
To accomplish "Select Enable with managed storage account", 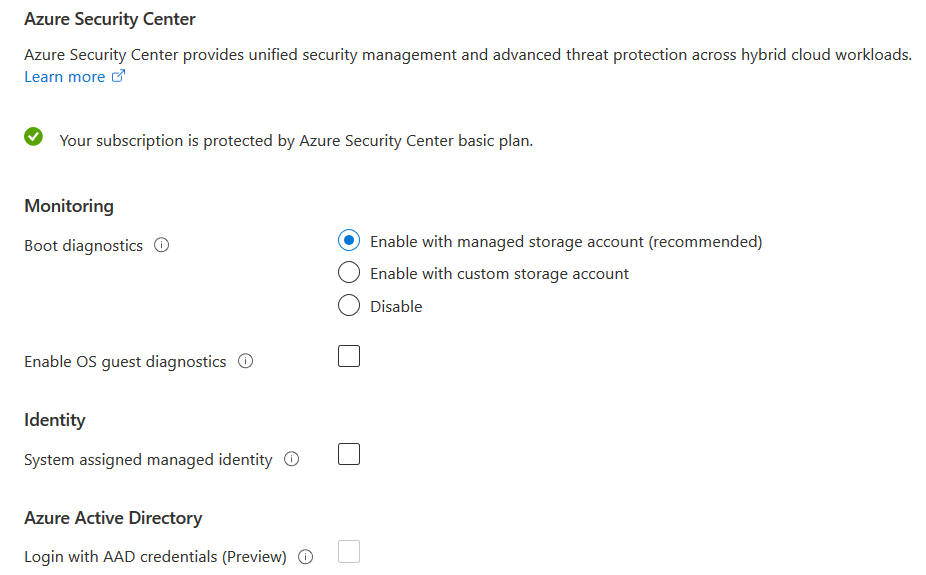I will [349, 241].
